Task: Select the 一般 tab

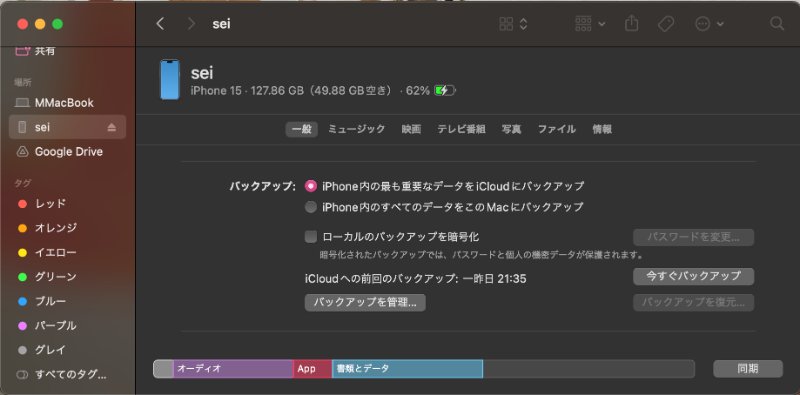Action: 302,129
